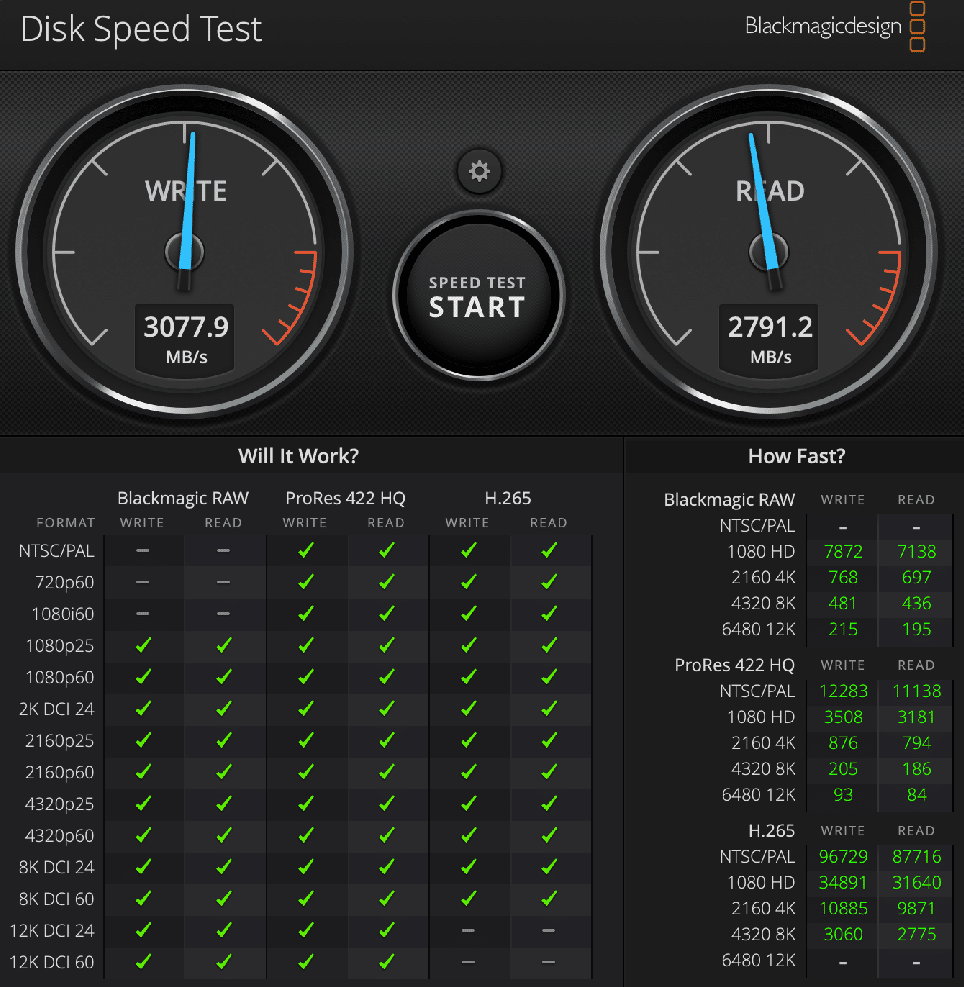Click the NTSC/PAL format row label in Will It Work

(57, 551)
